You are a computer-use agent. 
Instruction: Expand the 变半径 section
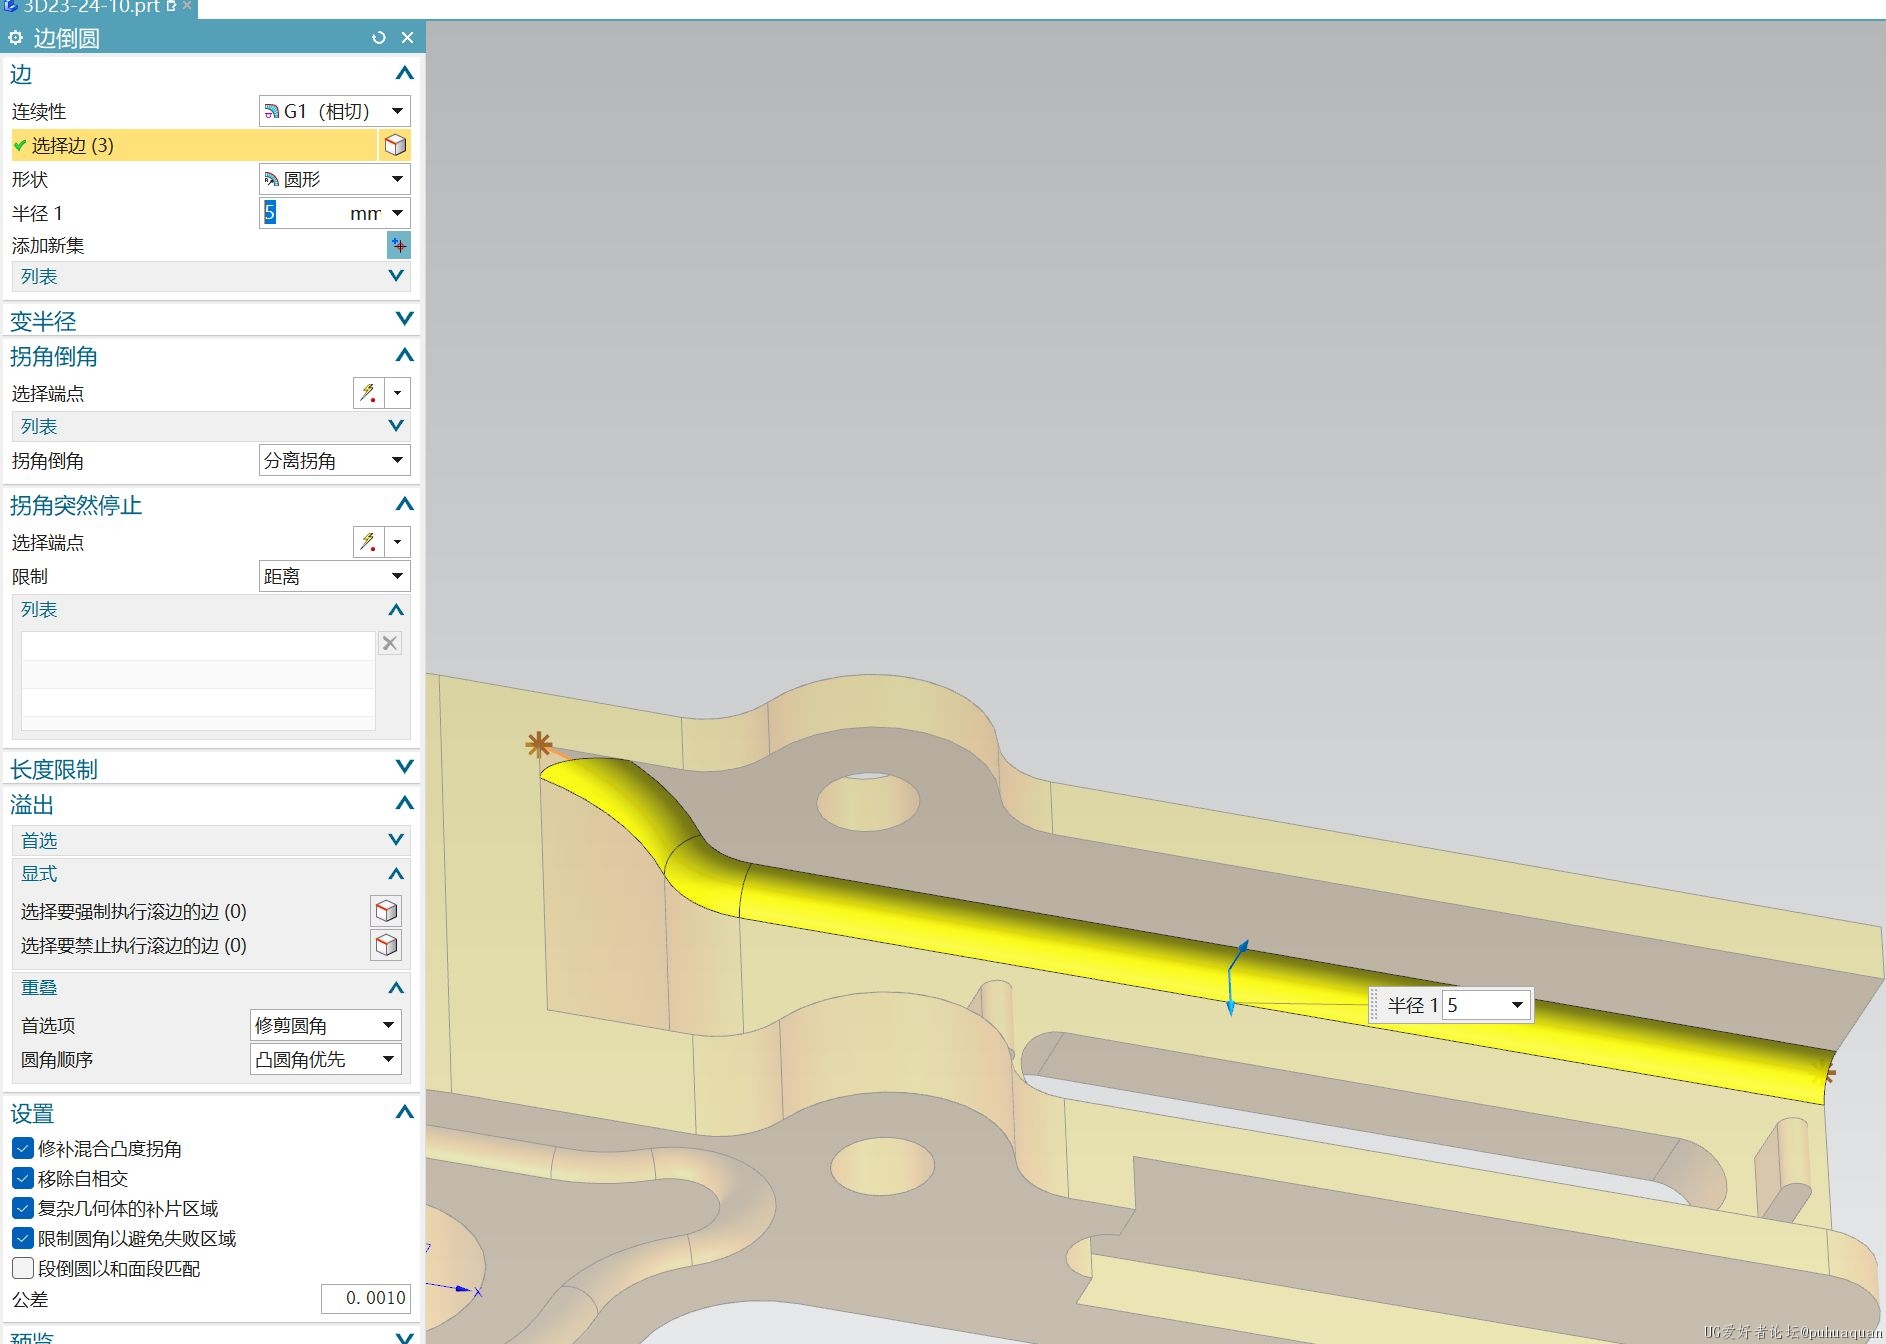click(404, 319)
